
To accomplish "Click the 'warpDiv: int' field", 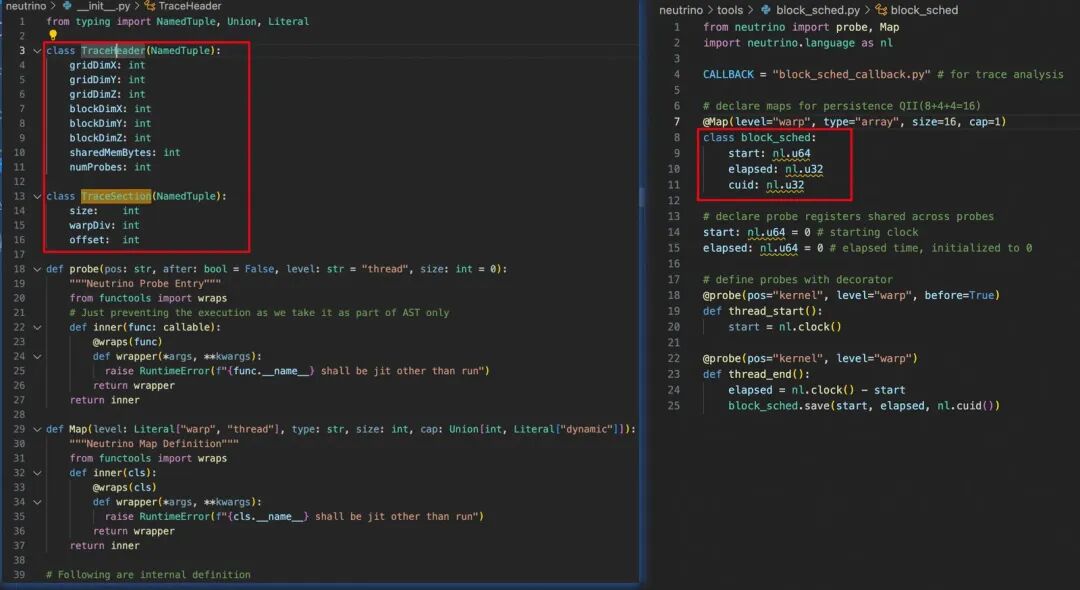I will click(x=104, y=226).
